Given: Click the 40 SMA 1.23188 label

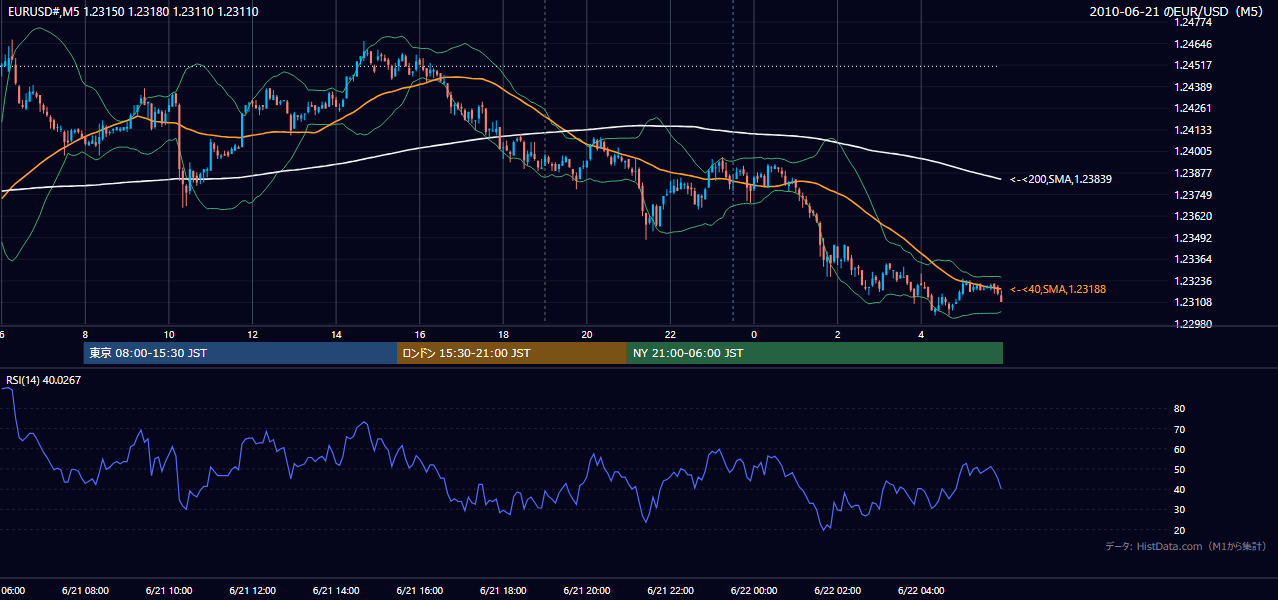Looking at the screenshot, I should click(x=1058, y=289).
